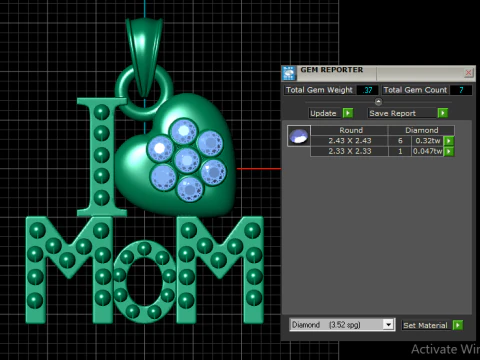This screenshot has width=480, height=360.
Task: Click the 0.32tw weight cell
Action: coord(428,141)
